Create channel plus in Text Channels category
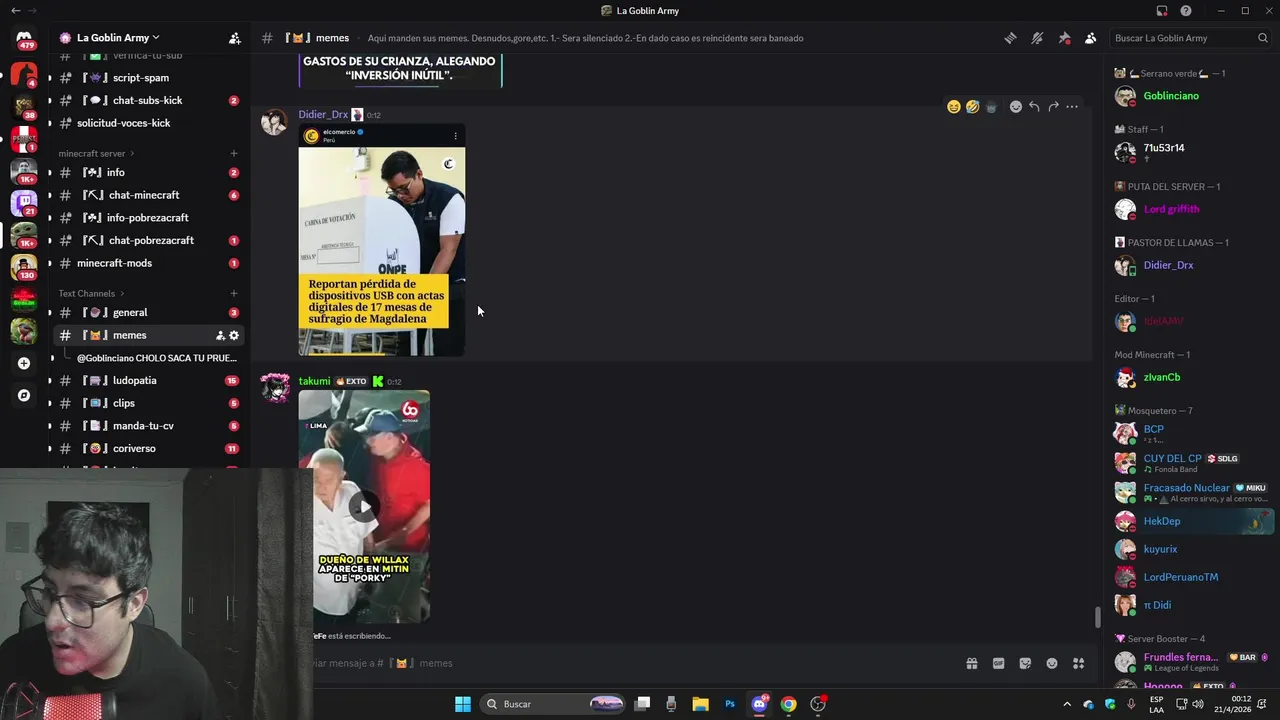Screen dimensions: 1280x720 pyautogui.click(x=234, y=293)
